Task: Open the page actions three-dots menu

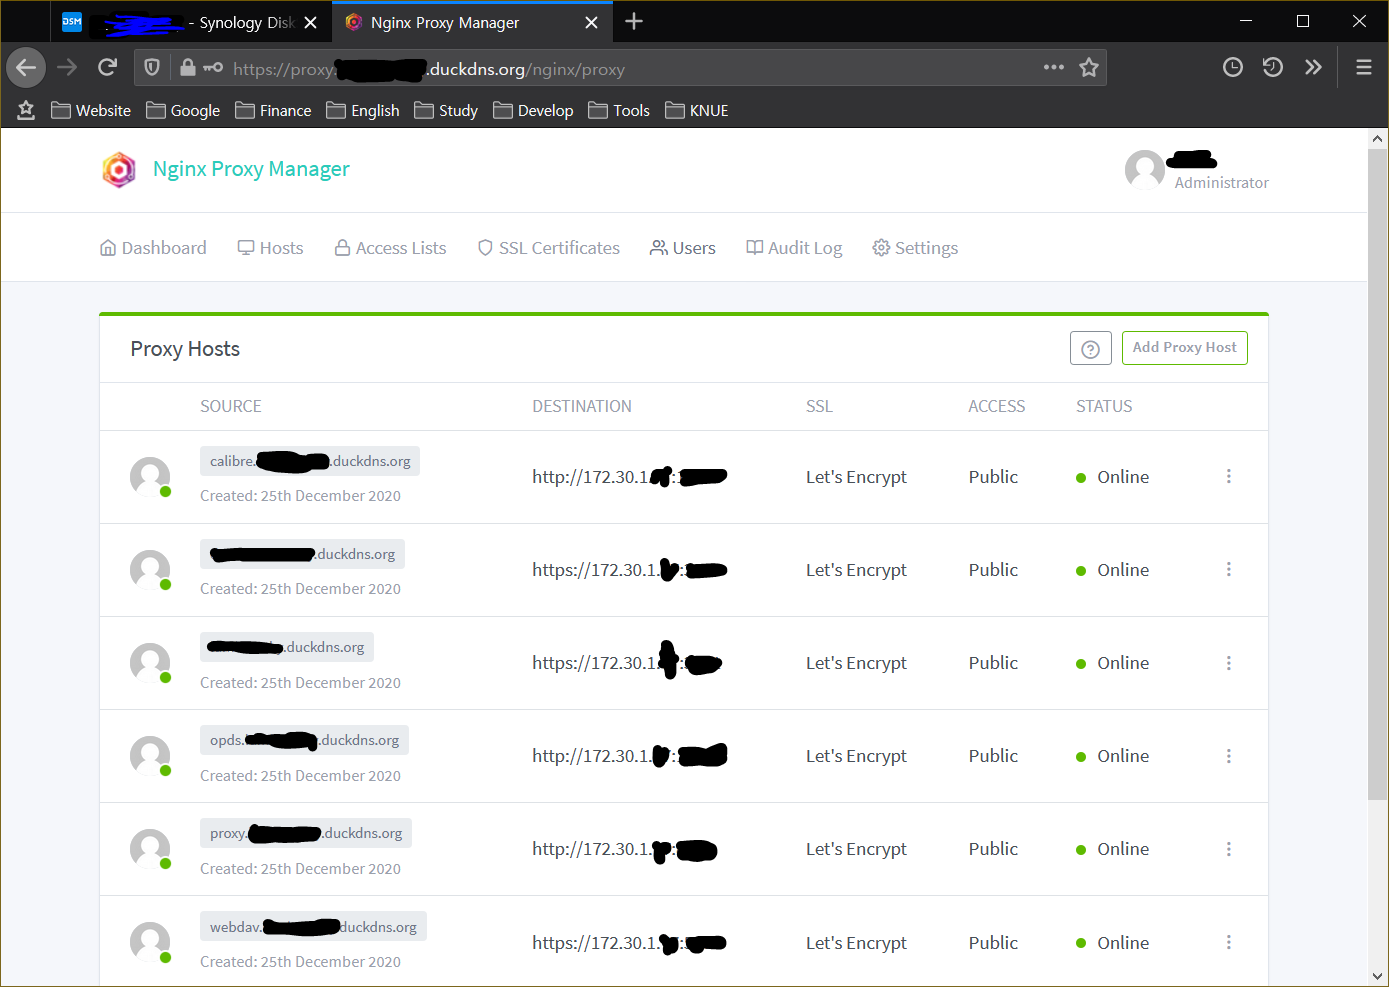Action: click(1054, 68)
